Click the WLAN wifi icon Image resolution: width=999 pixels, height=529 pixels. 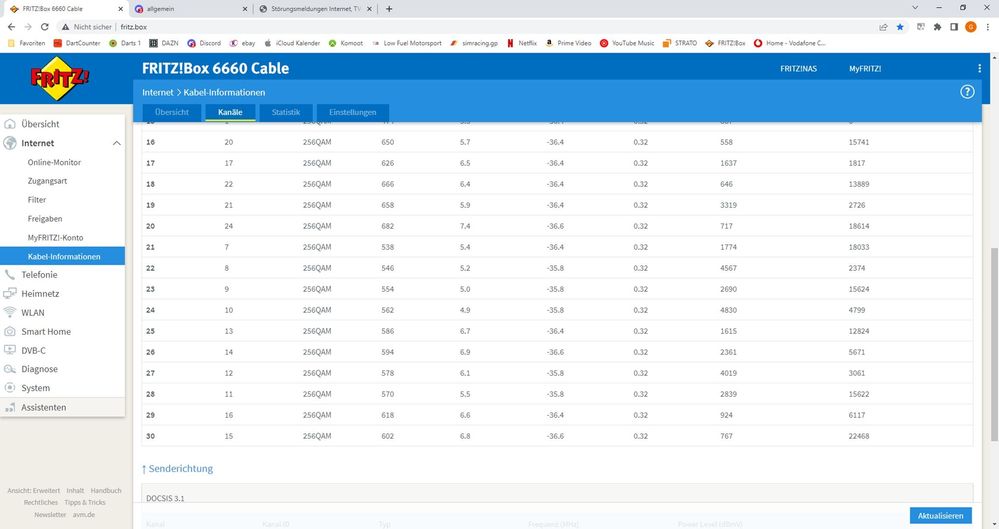10,312
